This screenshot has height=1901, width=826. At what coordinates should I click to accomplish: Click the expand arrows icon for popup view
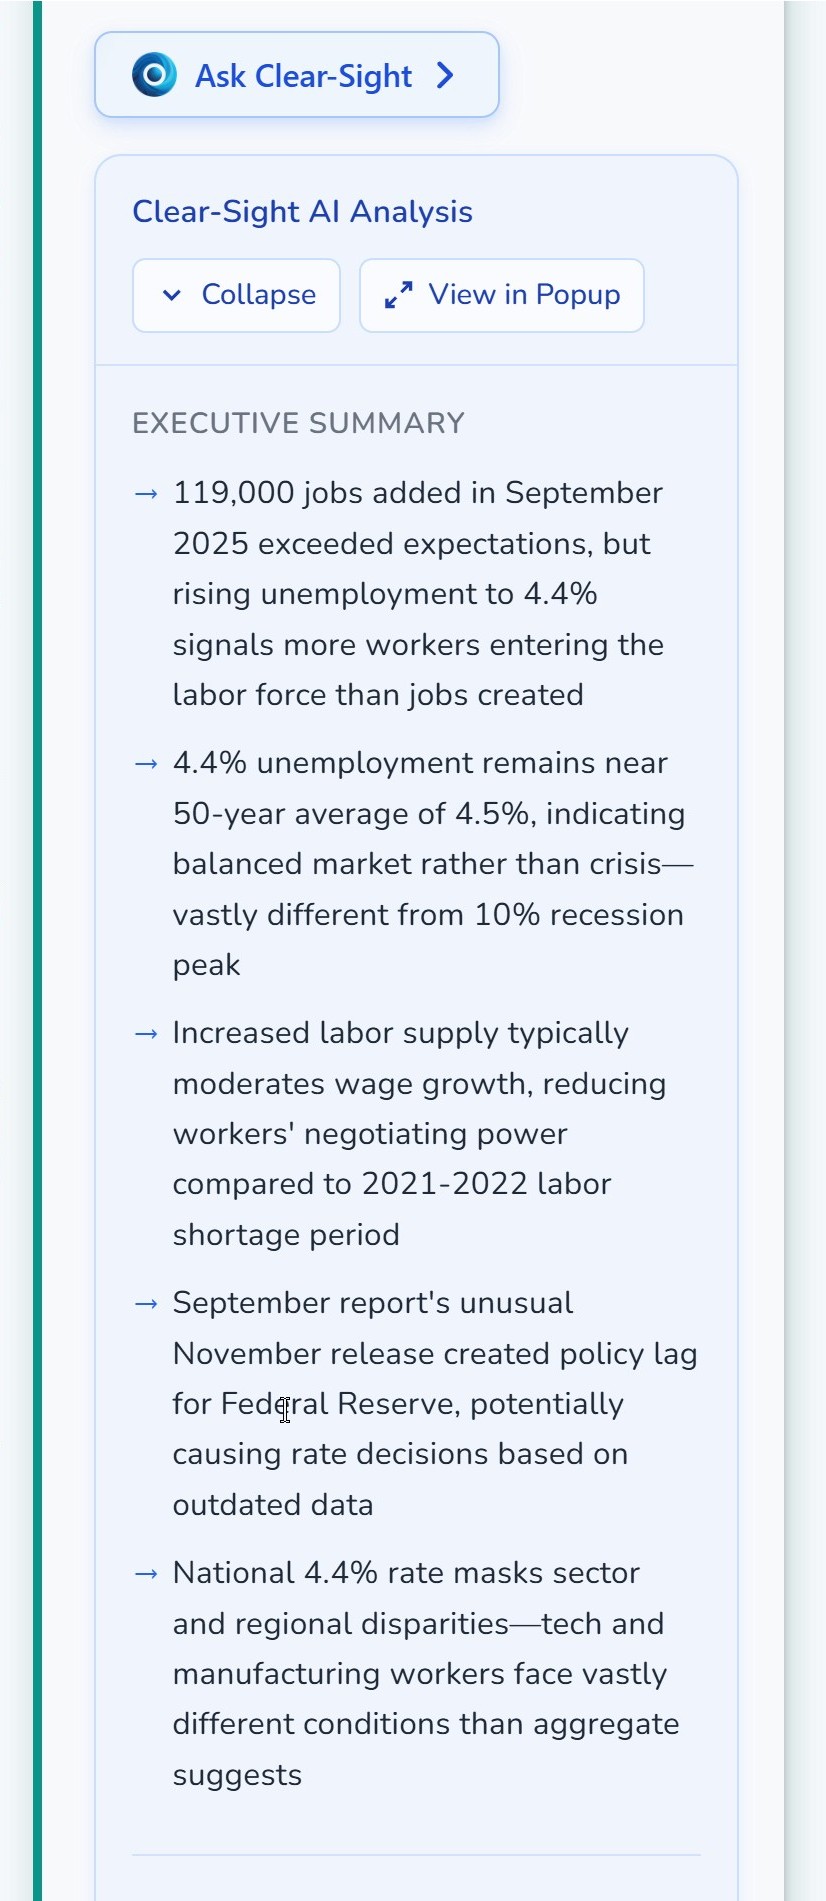[x=398, y=295]
